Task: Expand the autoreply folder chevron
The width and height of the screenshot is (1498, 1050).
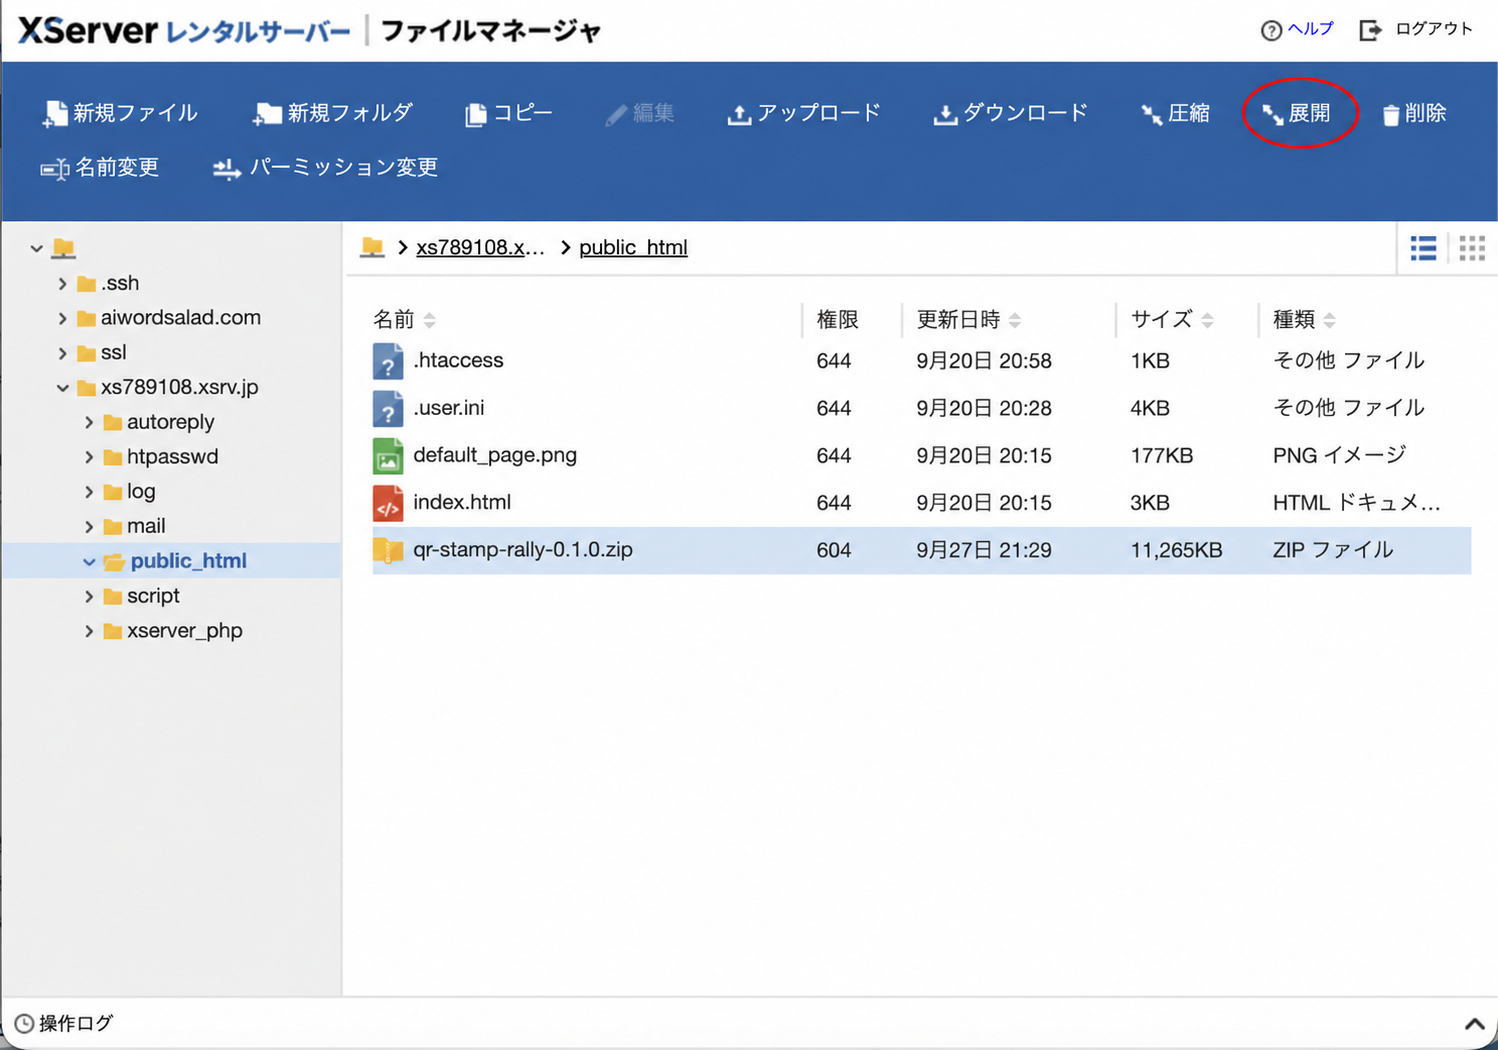Action: pyautogui.click(x=89, y=423)
